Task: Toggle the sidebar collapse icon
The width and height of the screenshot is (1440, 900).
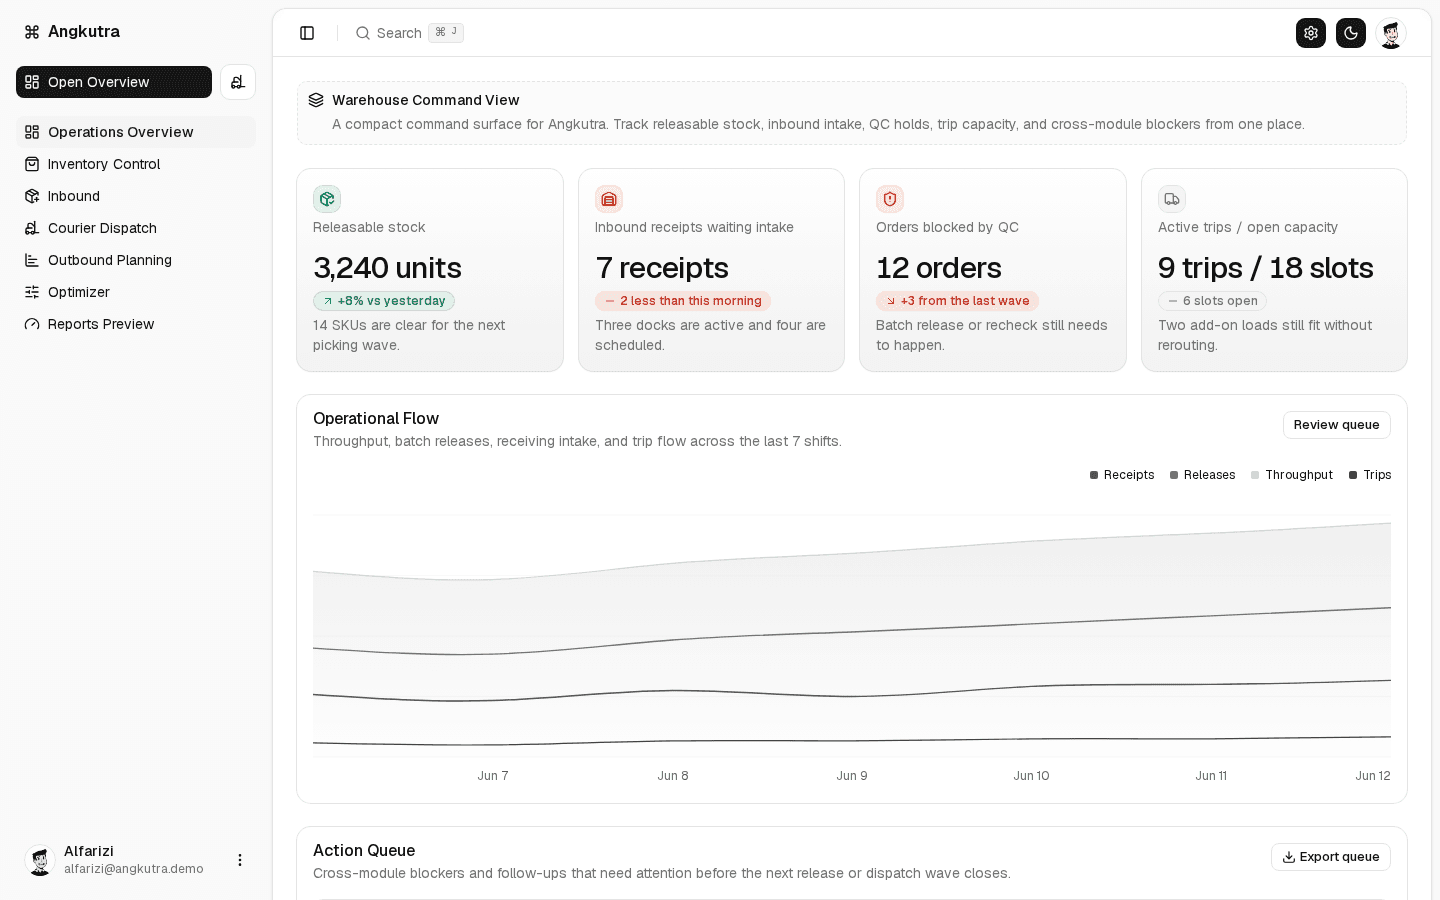Action: pos(307,33)
